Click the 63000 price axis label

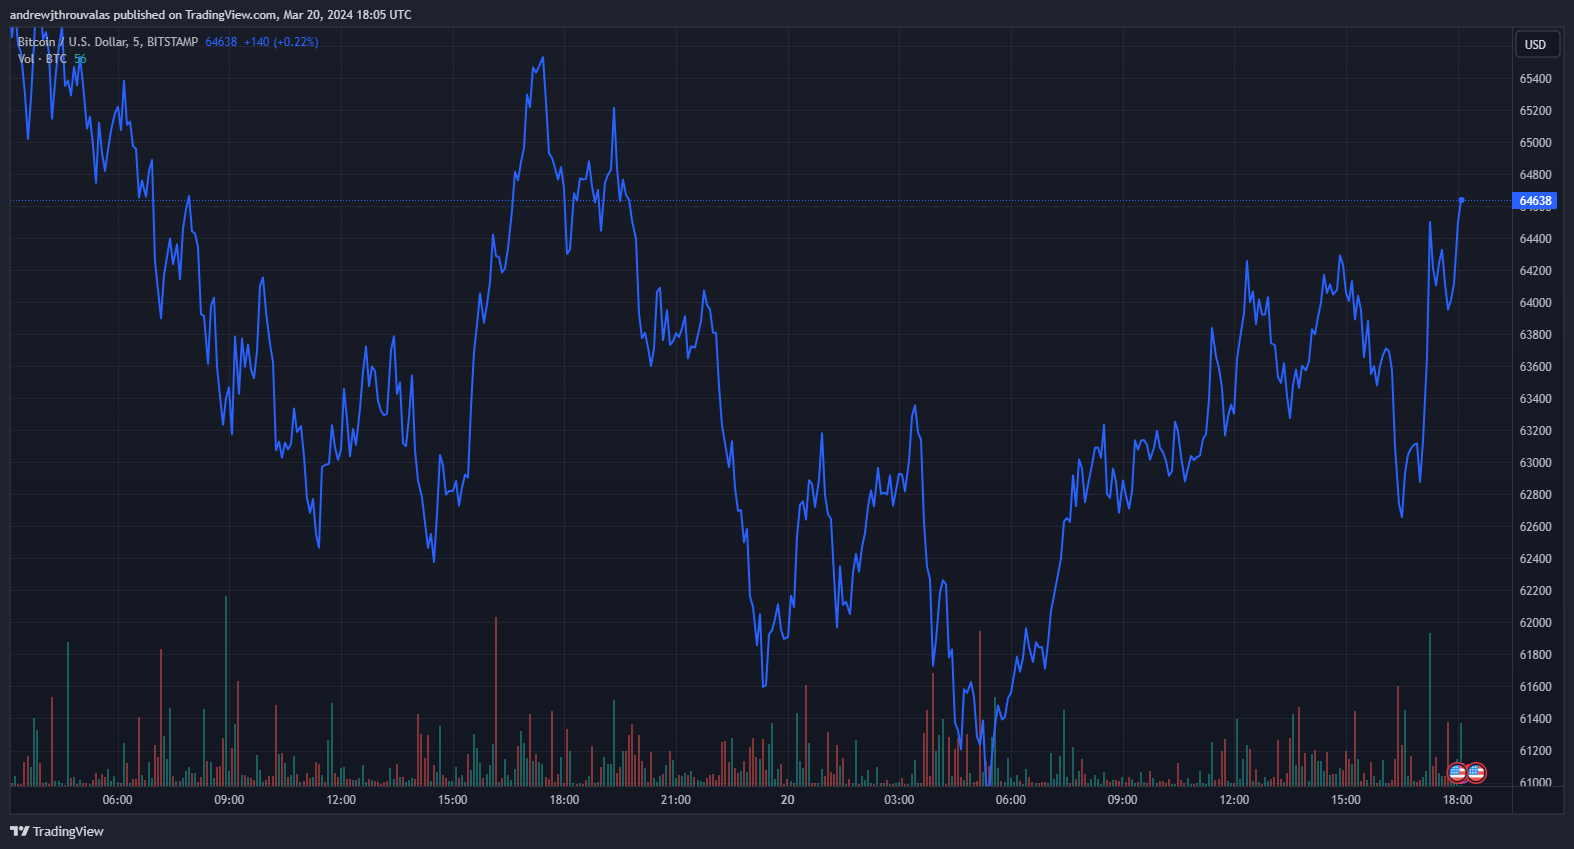coord(1535,463)
